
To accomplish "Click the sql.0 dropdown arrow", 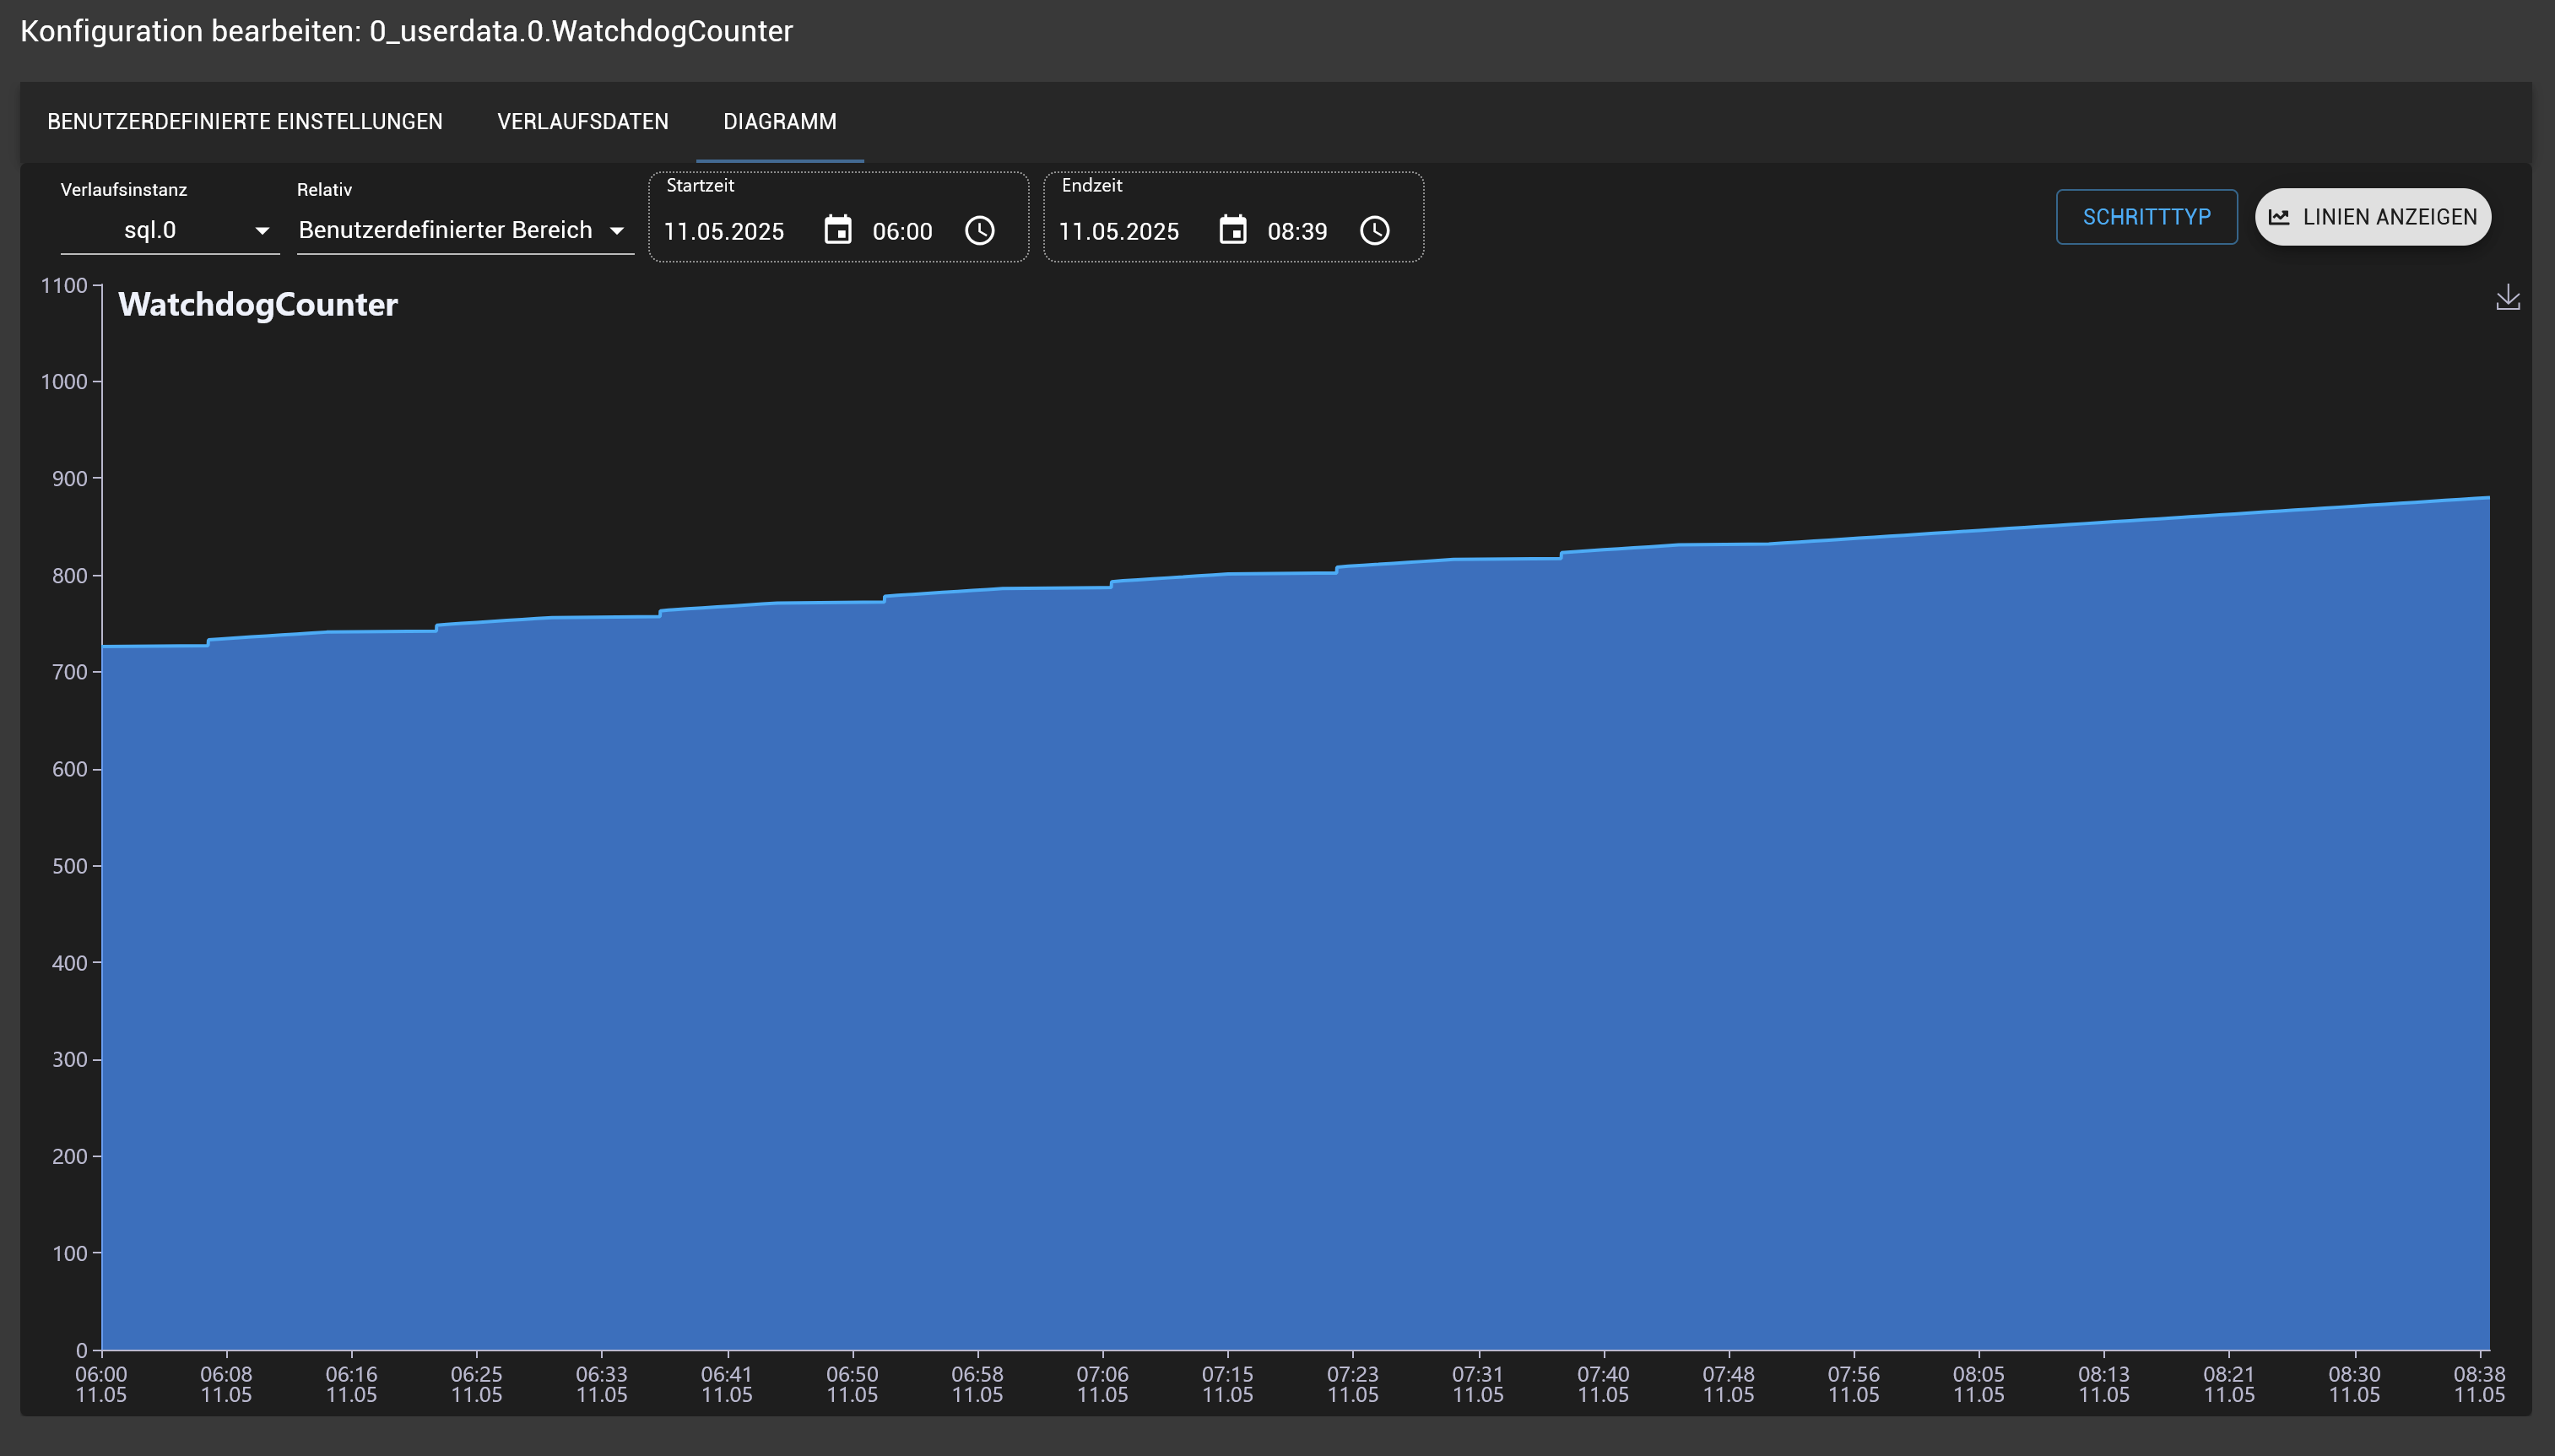I will (262, 231).
